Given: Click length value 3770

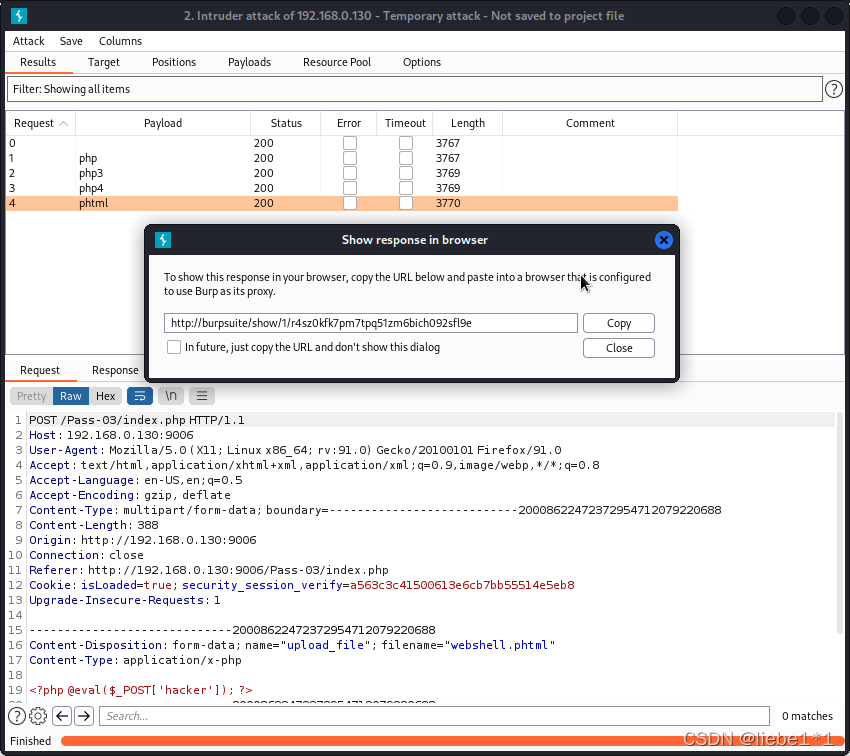Looking at the screenshot, I should pyautogui.click(x=448, y=203).
